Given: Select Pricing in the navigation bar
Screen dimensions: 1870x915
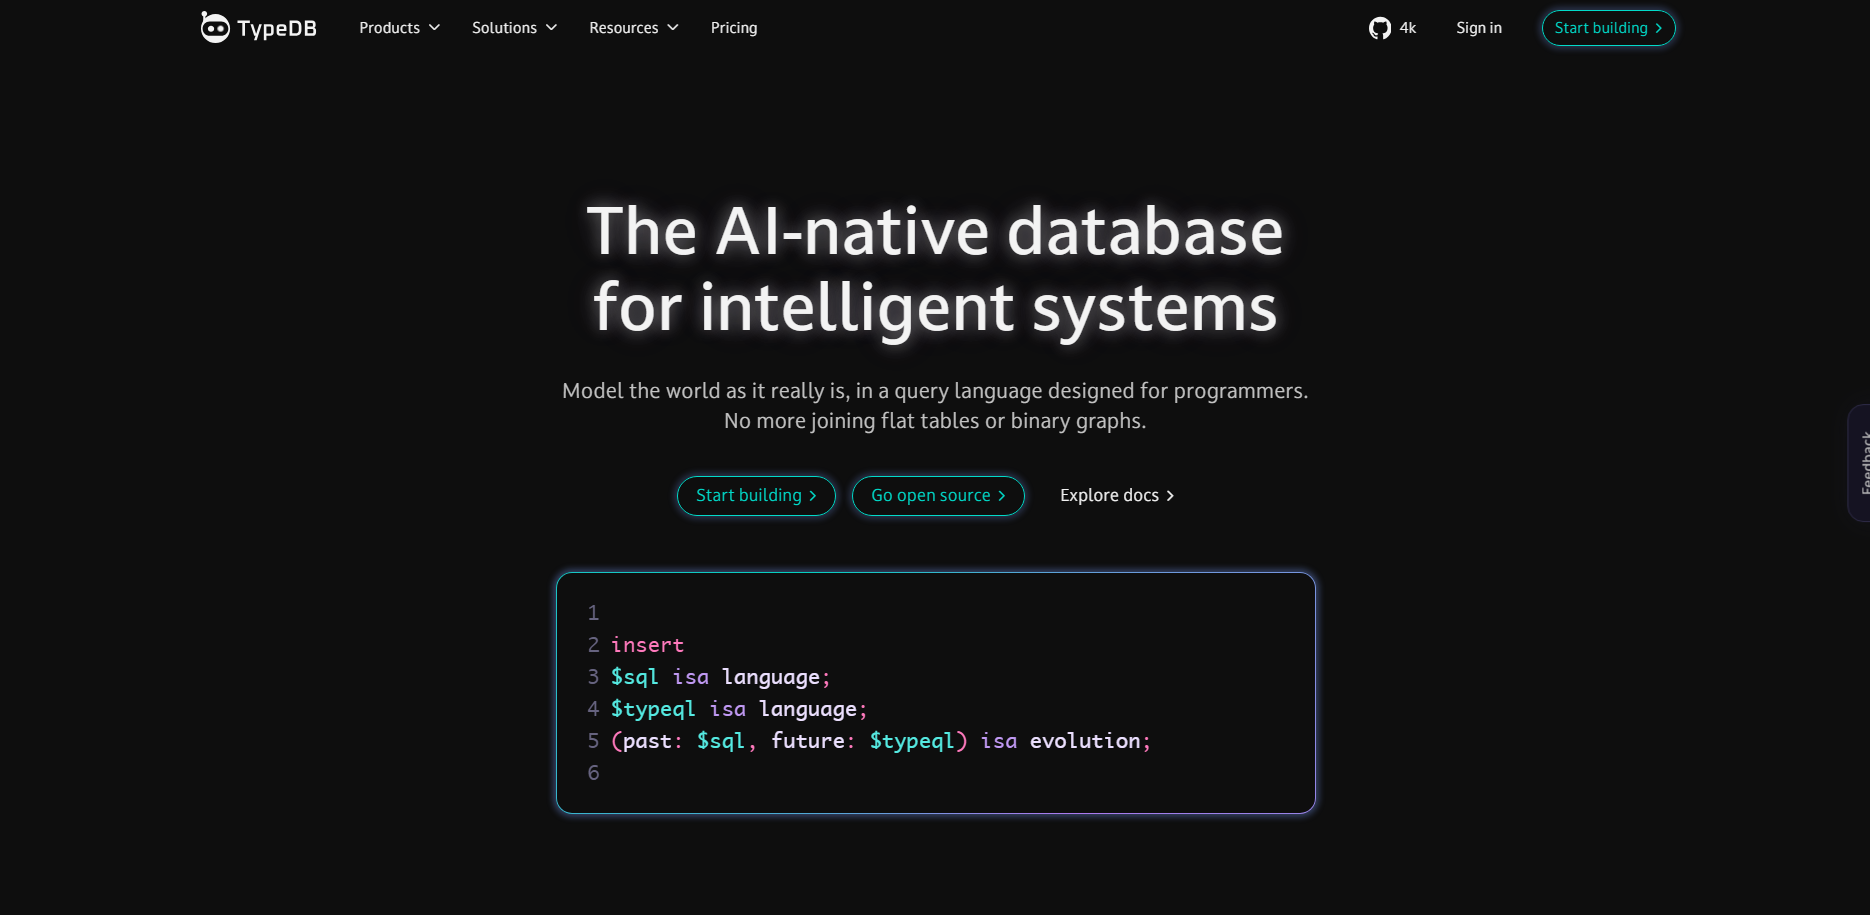Looking at the screenshot, I should pyautogui.click(x=734, y=28).
